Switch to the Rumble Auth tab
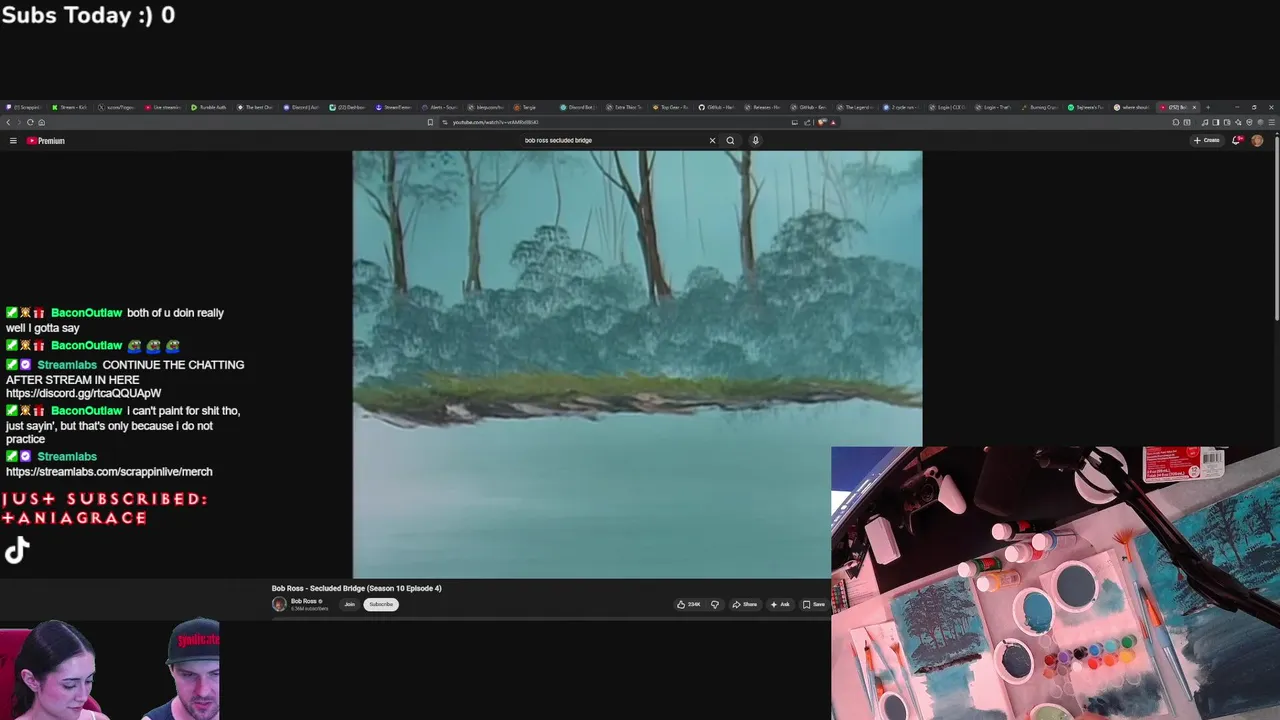Viewport: 1280px width, 720px height. pos(210,107)
